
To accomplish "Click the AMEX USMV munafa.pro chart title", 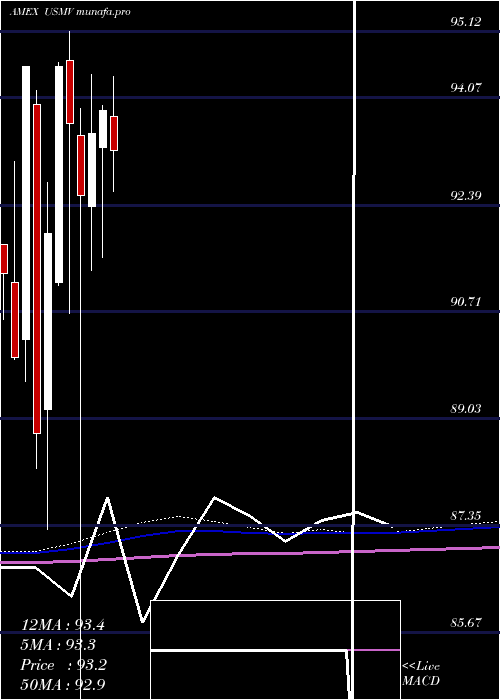I will click(70, 12).
